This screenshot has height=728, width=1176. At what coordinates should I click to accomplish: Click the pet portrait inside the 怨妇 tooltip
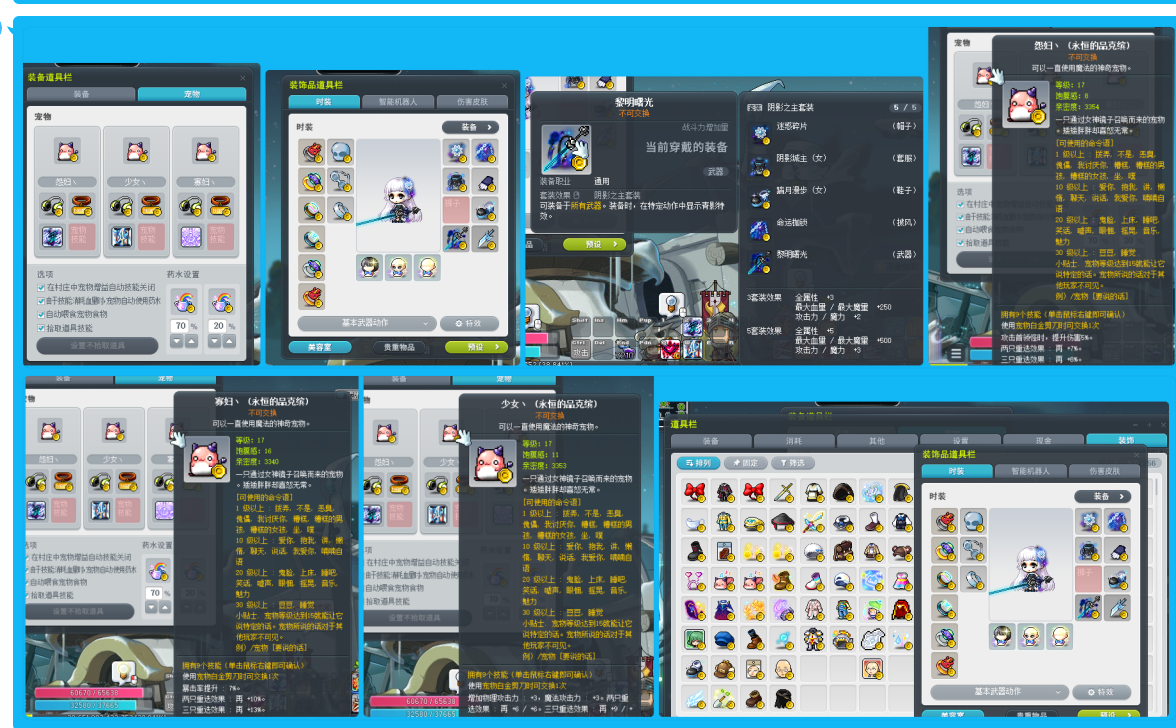pos(1025,103)
